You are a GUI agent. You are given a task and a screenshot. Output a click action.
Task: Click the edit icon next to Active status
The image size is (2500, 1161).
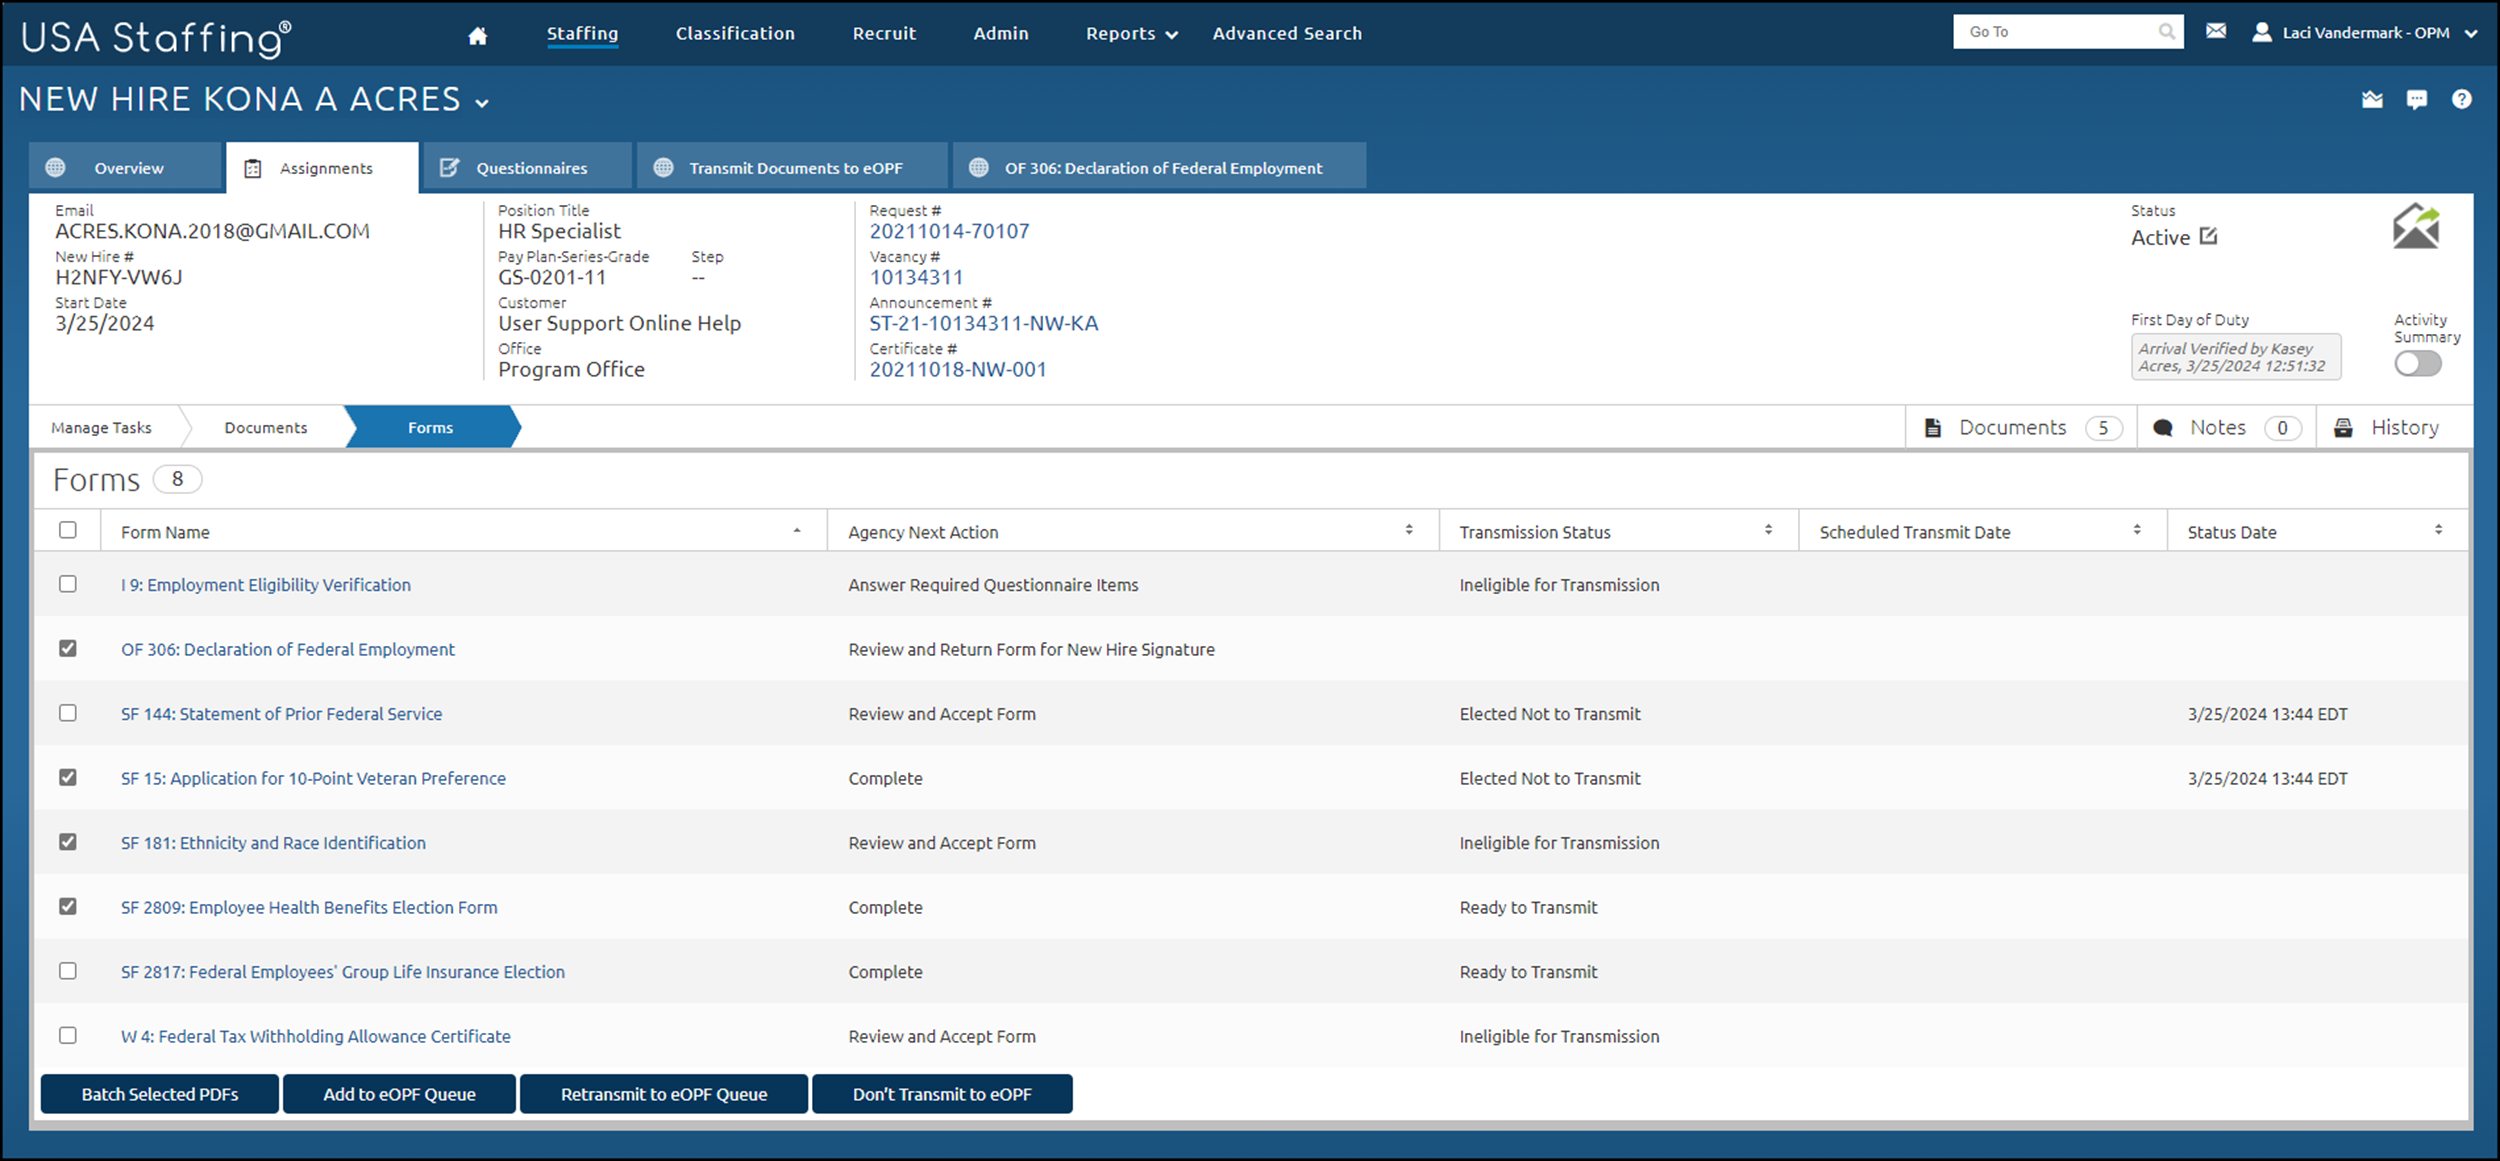[x=2208, y=237]
